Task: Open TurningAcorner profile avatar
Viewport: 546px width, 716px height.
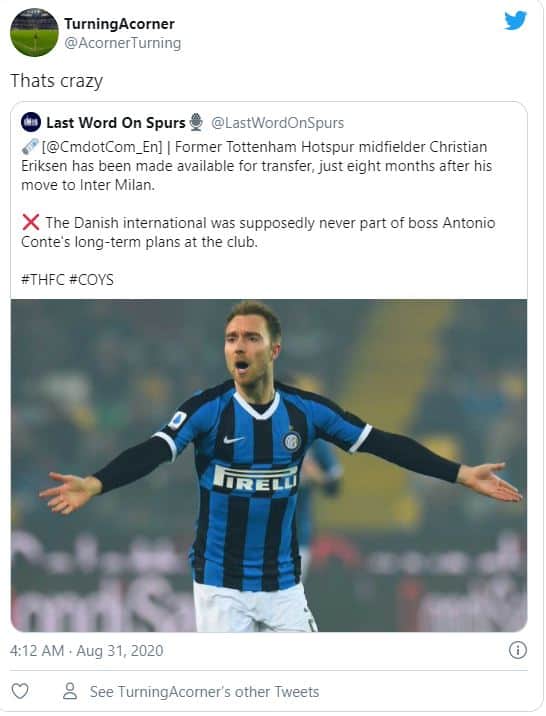Action: click(34, 32)
